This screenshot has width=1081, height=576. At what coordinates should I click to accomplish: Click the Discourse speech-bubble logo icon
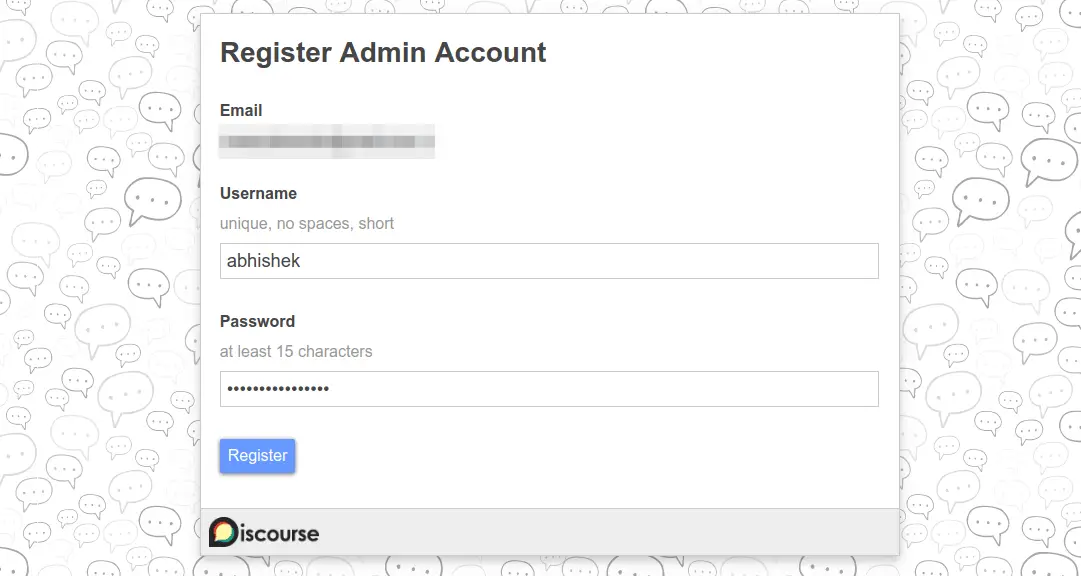tap(221, 531)
